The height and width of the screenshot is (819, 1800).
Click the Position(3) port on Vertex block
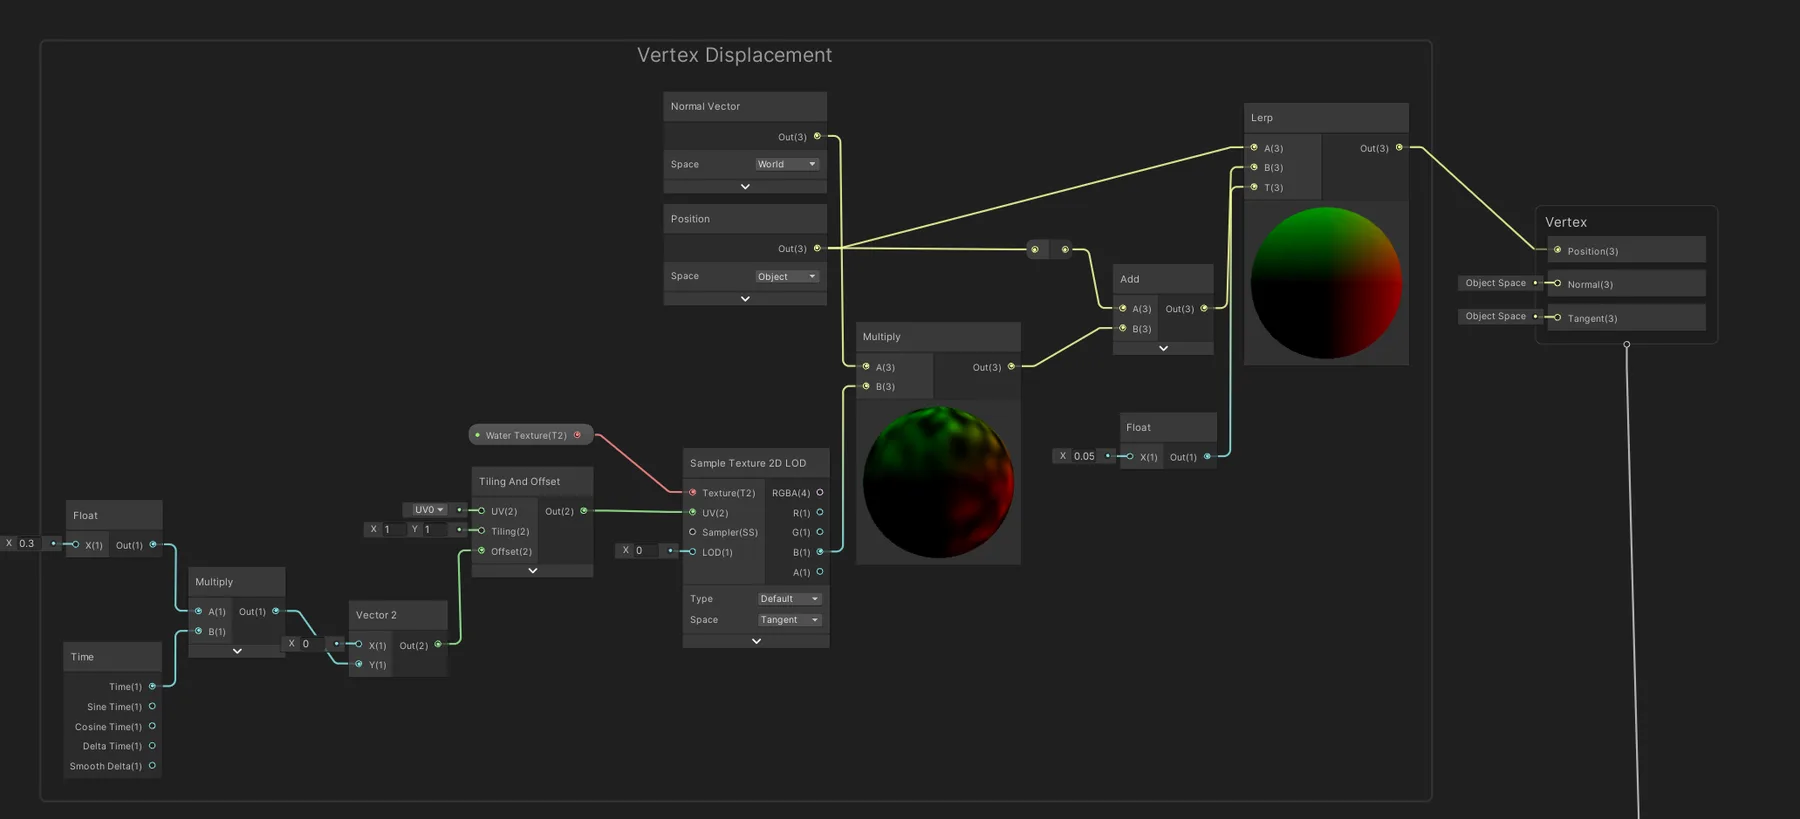coord(1557,250)
